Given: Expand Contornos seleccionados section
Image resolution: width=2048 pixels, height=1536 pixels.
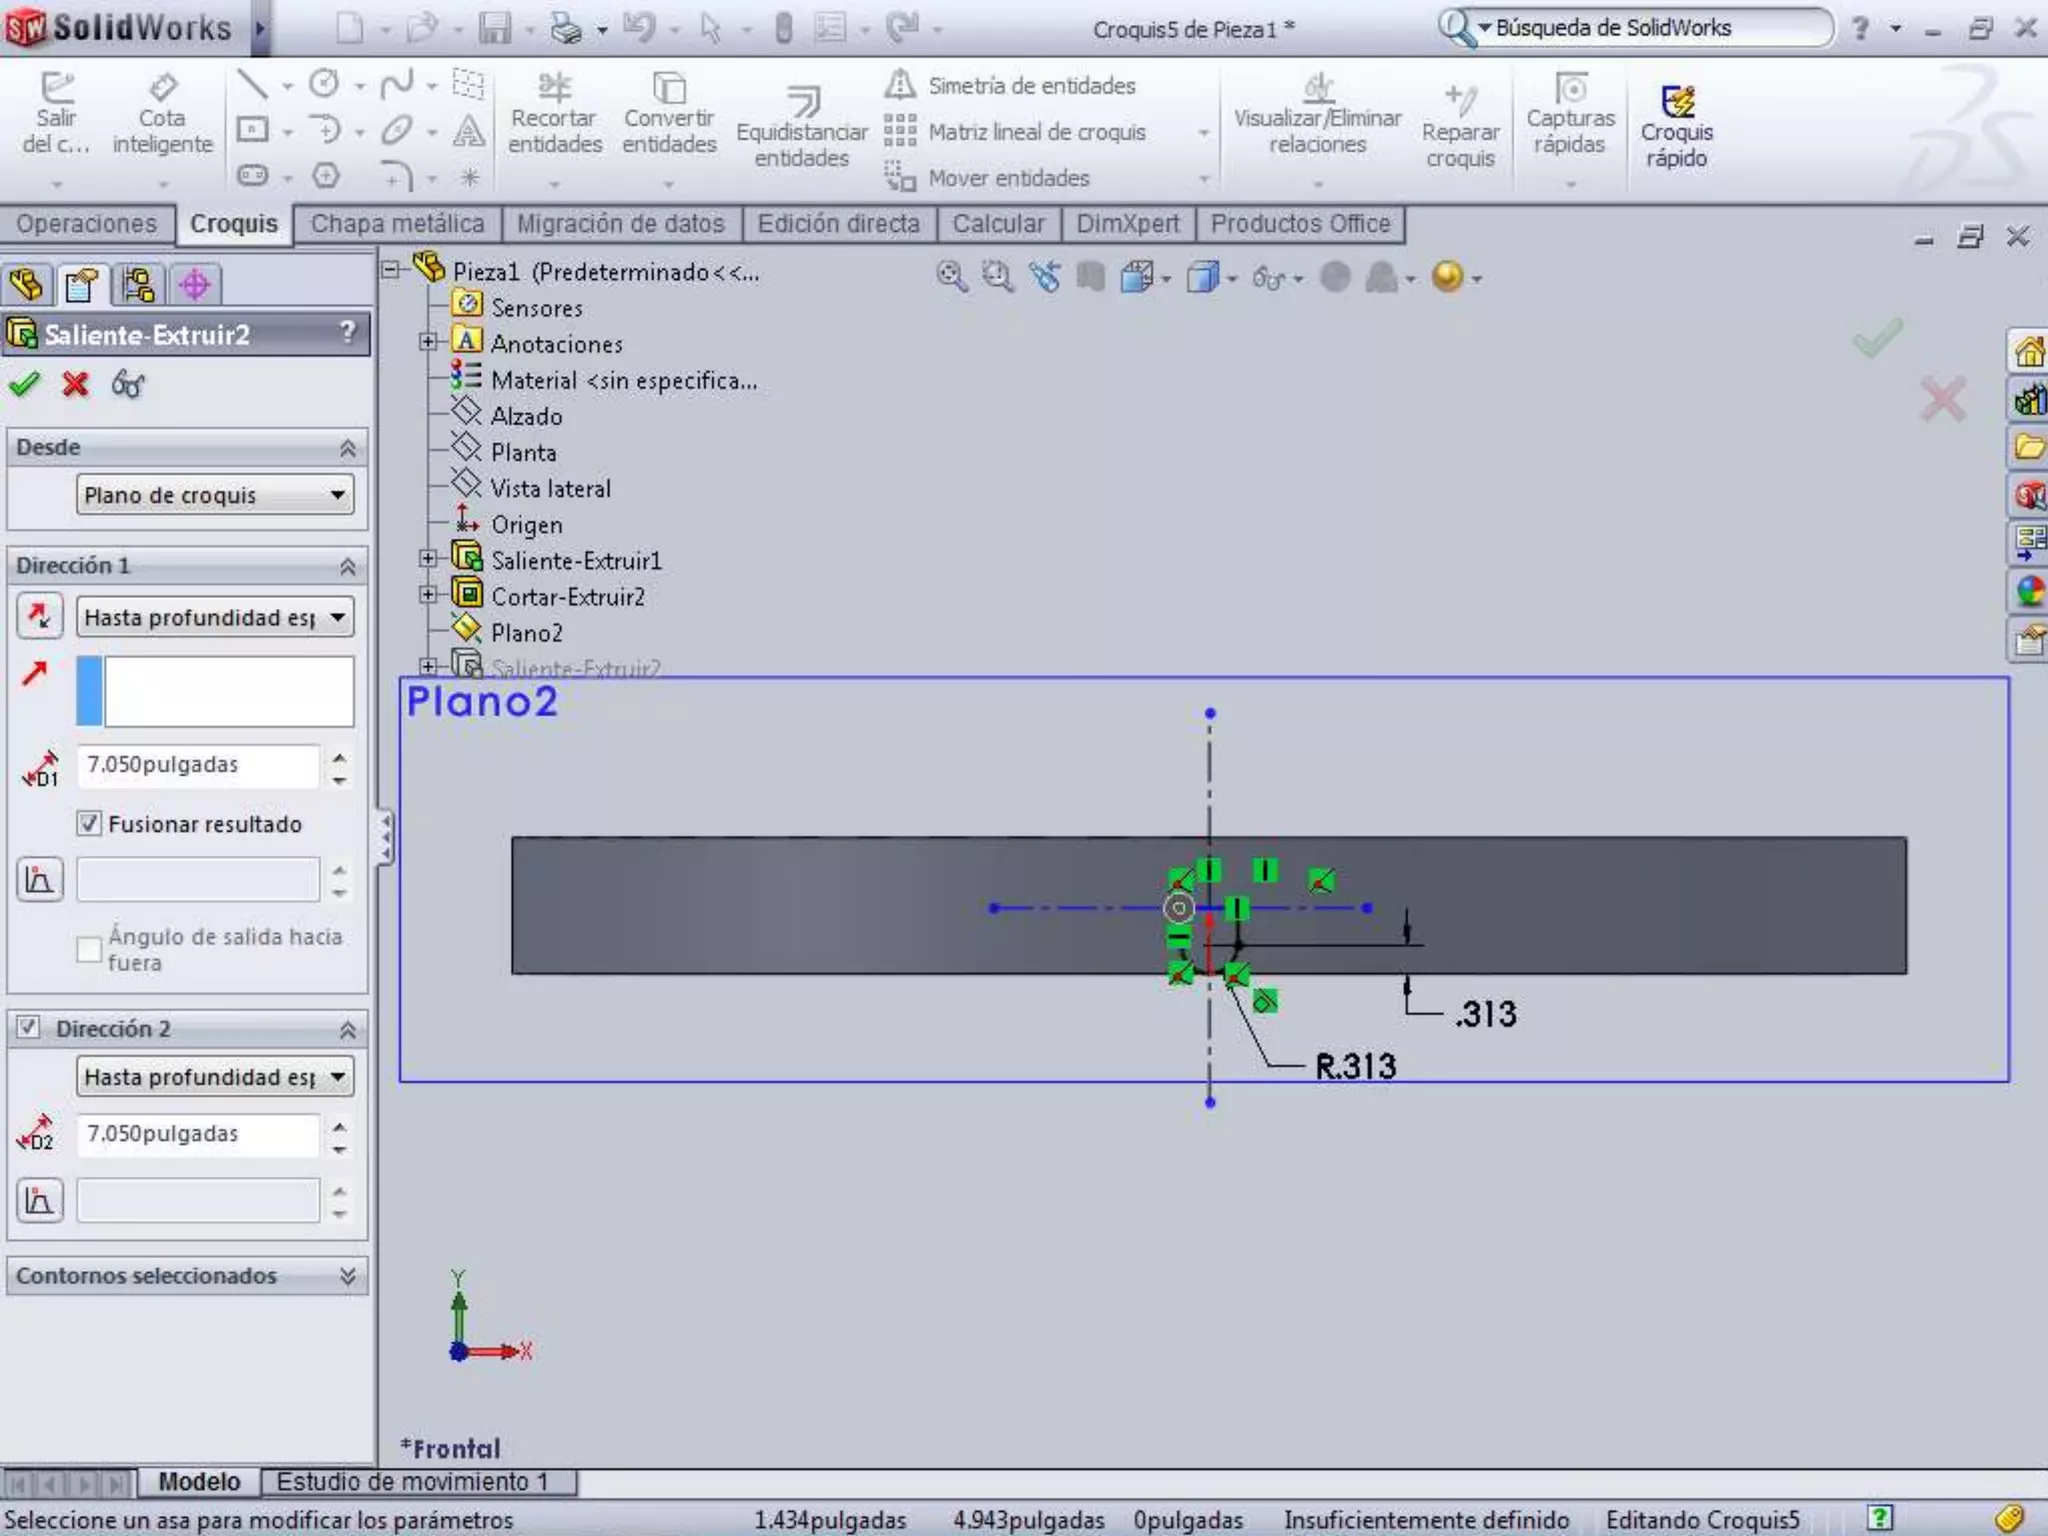Looking at the screenshot, I should (x=347, y=1276).
